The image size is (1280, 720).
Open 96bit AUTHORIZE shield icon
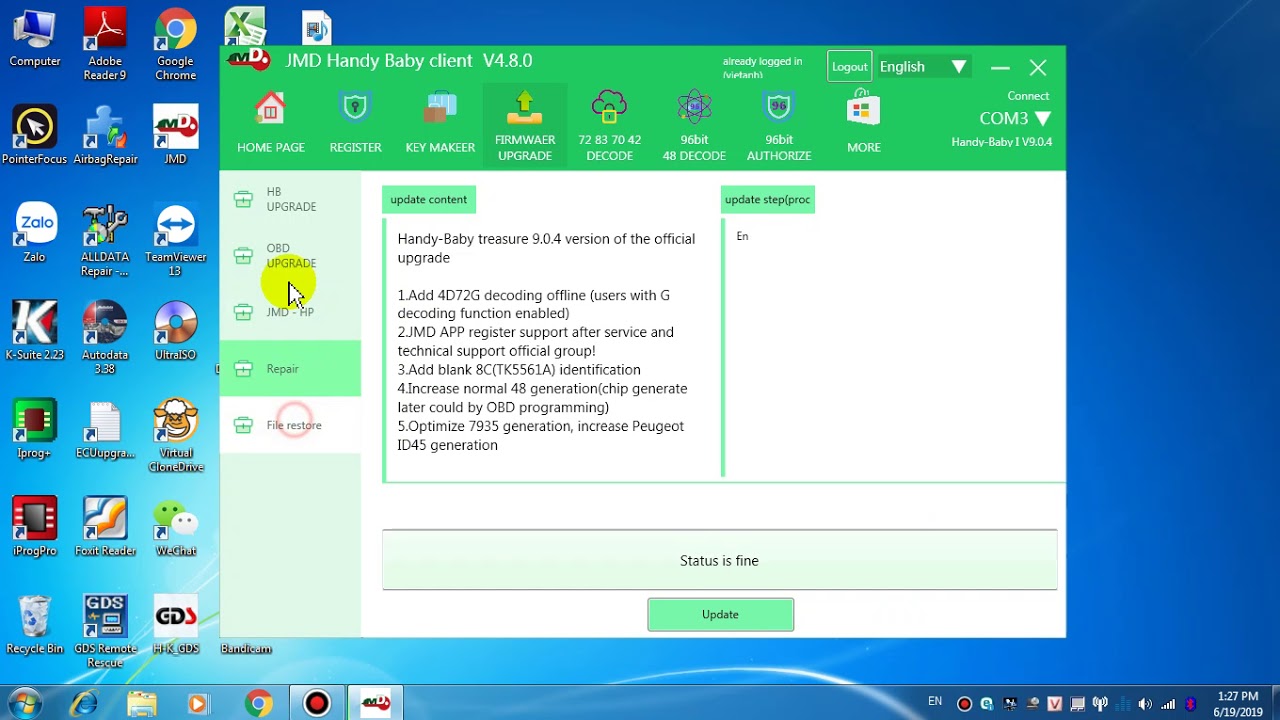click(x=779, y=107)
